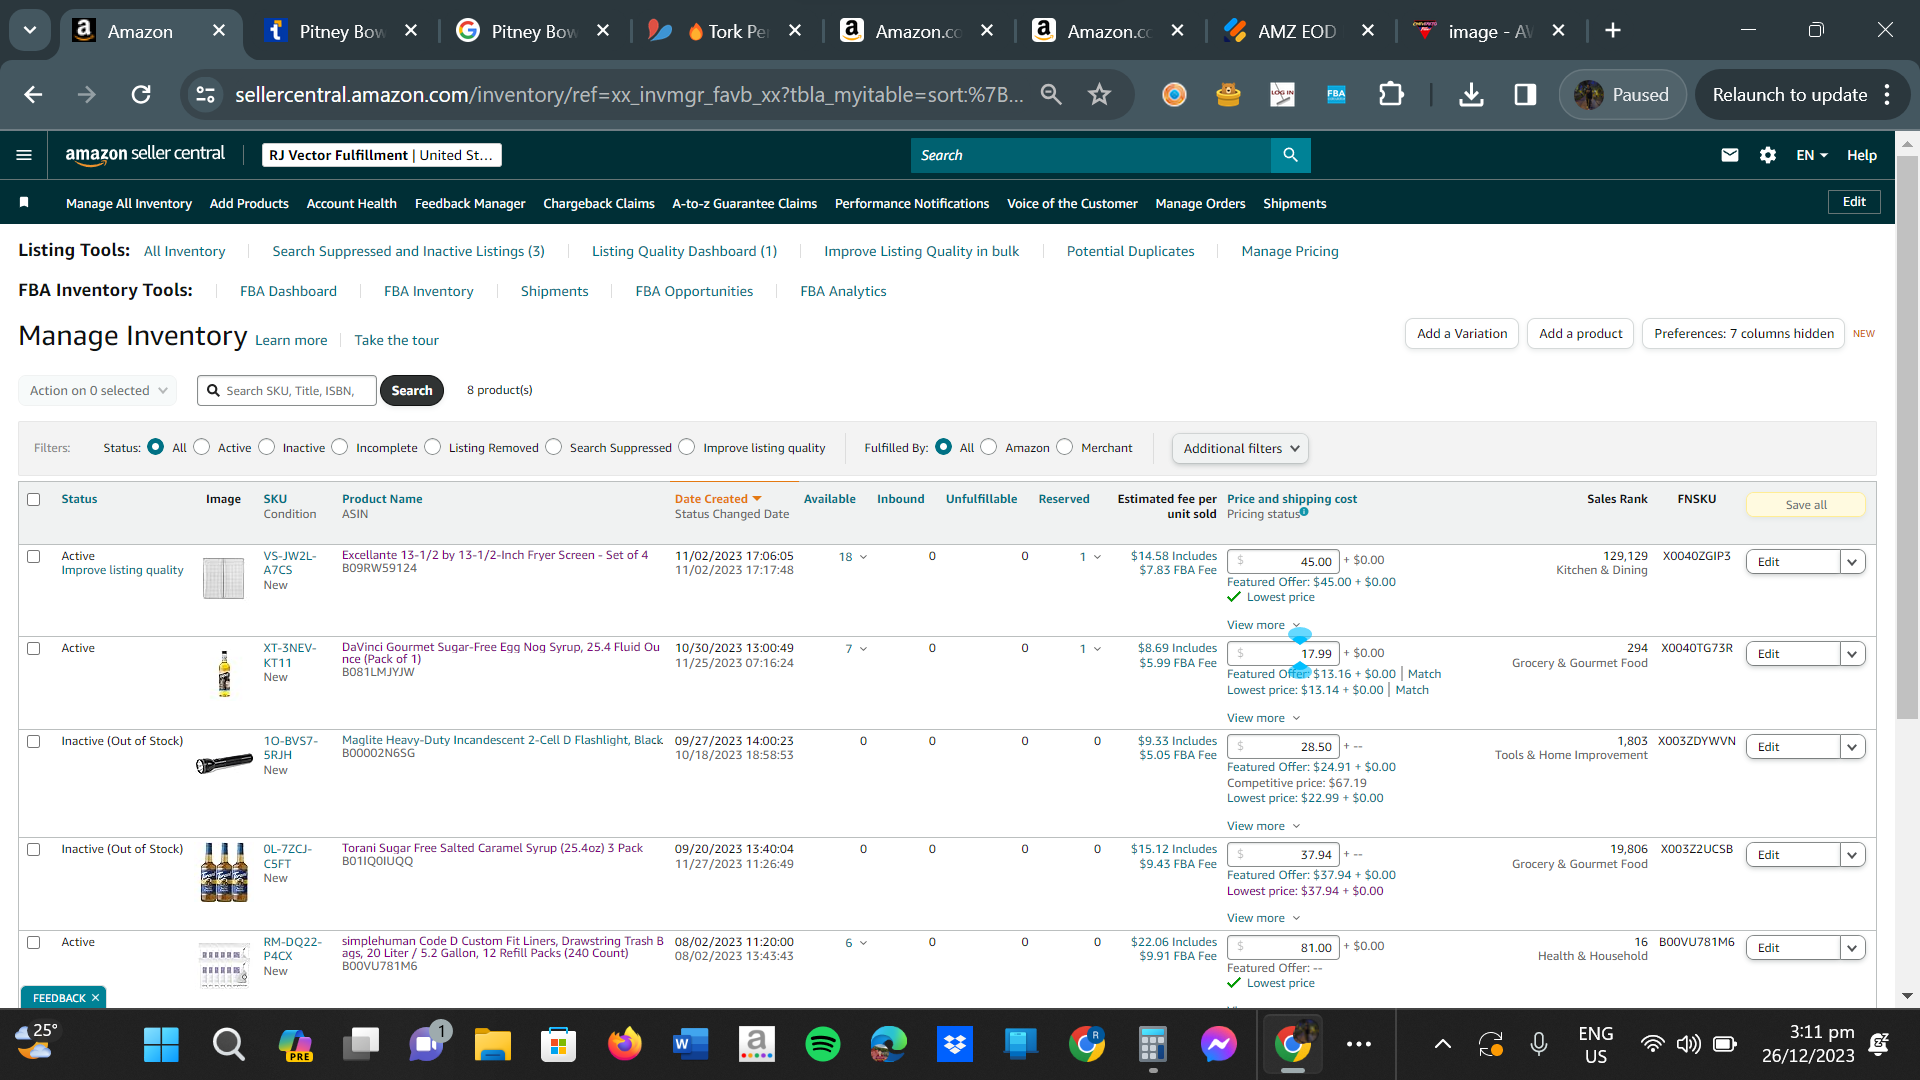The height and width of the screenshot is (1080, 1920).
Task: Open Spotify from the taskbar
Action: tap(823, 1044)
